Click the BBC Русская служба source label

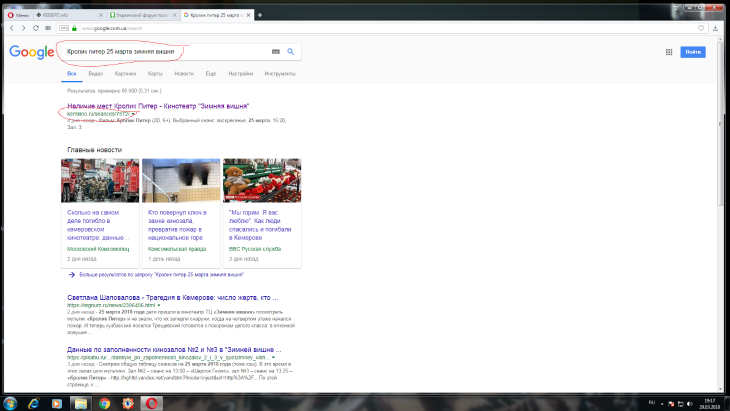(x=255, y=249)
